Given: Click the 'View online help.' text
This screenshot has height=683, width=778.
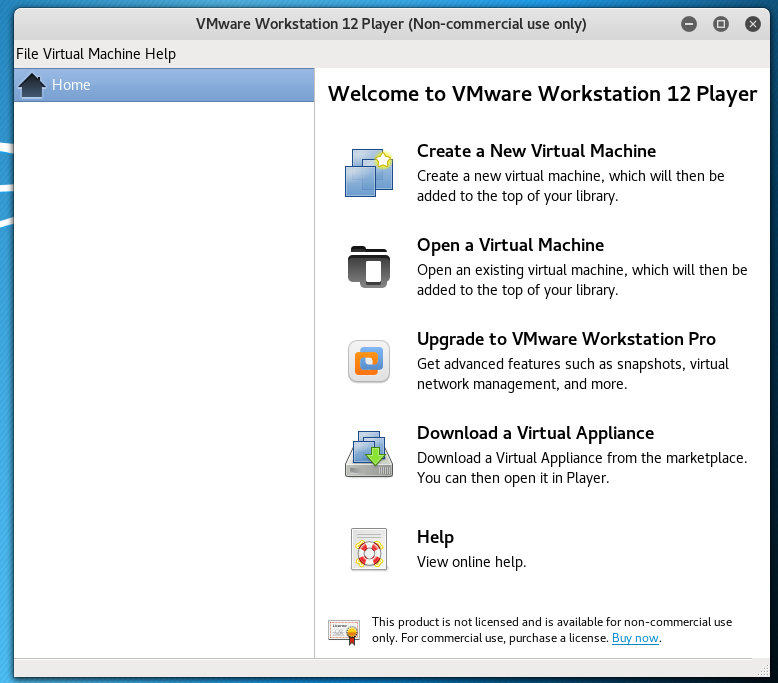Looking at the screenshot, I should [x=471, y=562].
